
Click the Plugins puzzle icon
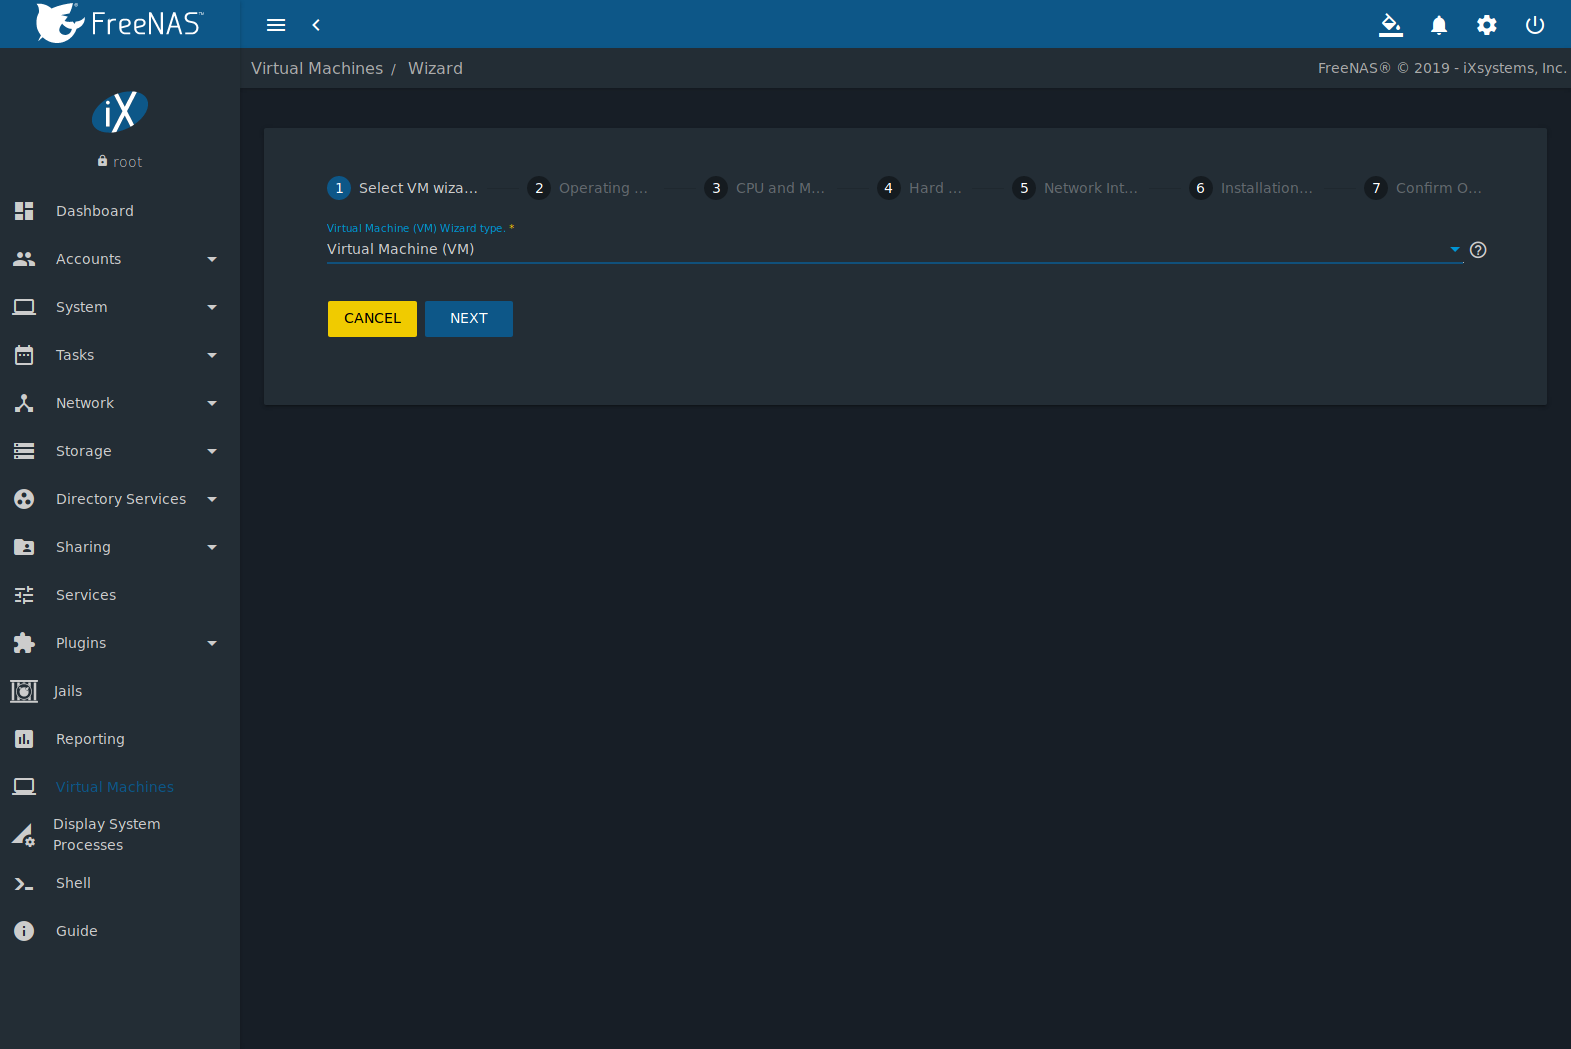(x=24, y=643)
